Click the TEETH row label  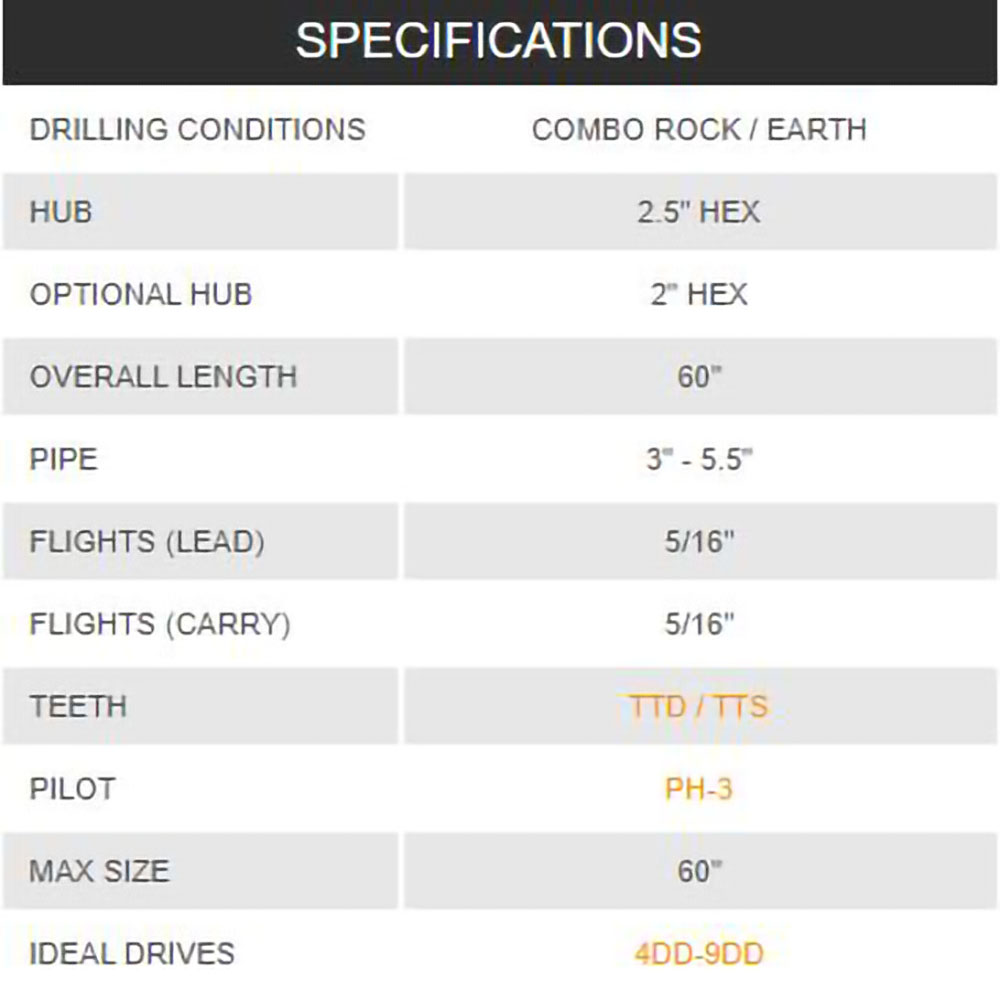click(x=78, y=706)
